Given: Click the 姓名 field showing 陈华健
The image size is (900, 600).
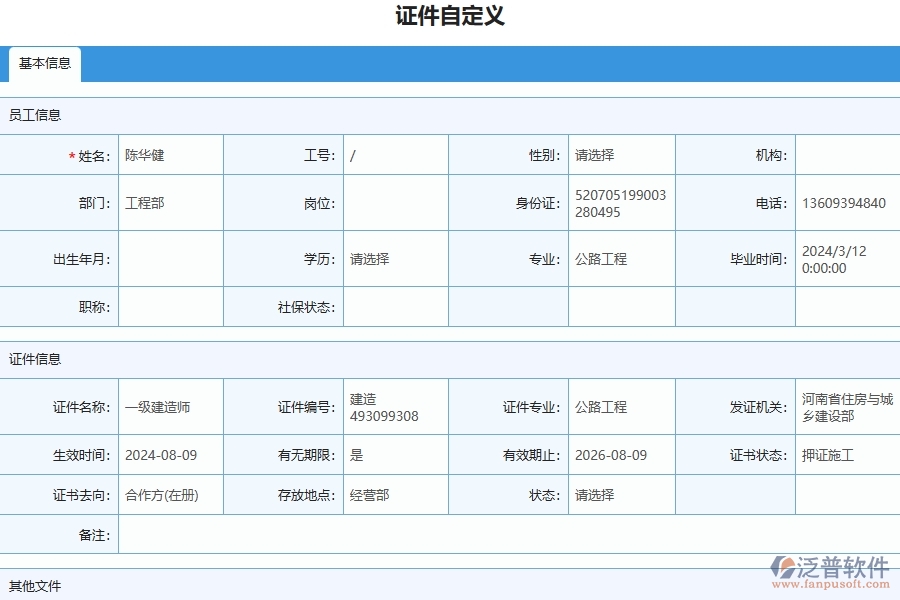Looking at the screenshot, I should [x=170, y=154].
